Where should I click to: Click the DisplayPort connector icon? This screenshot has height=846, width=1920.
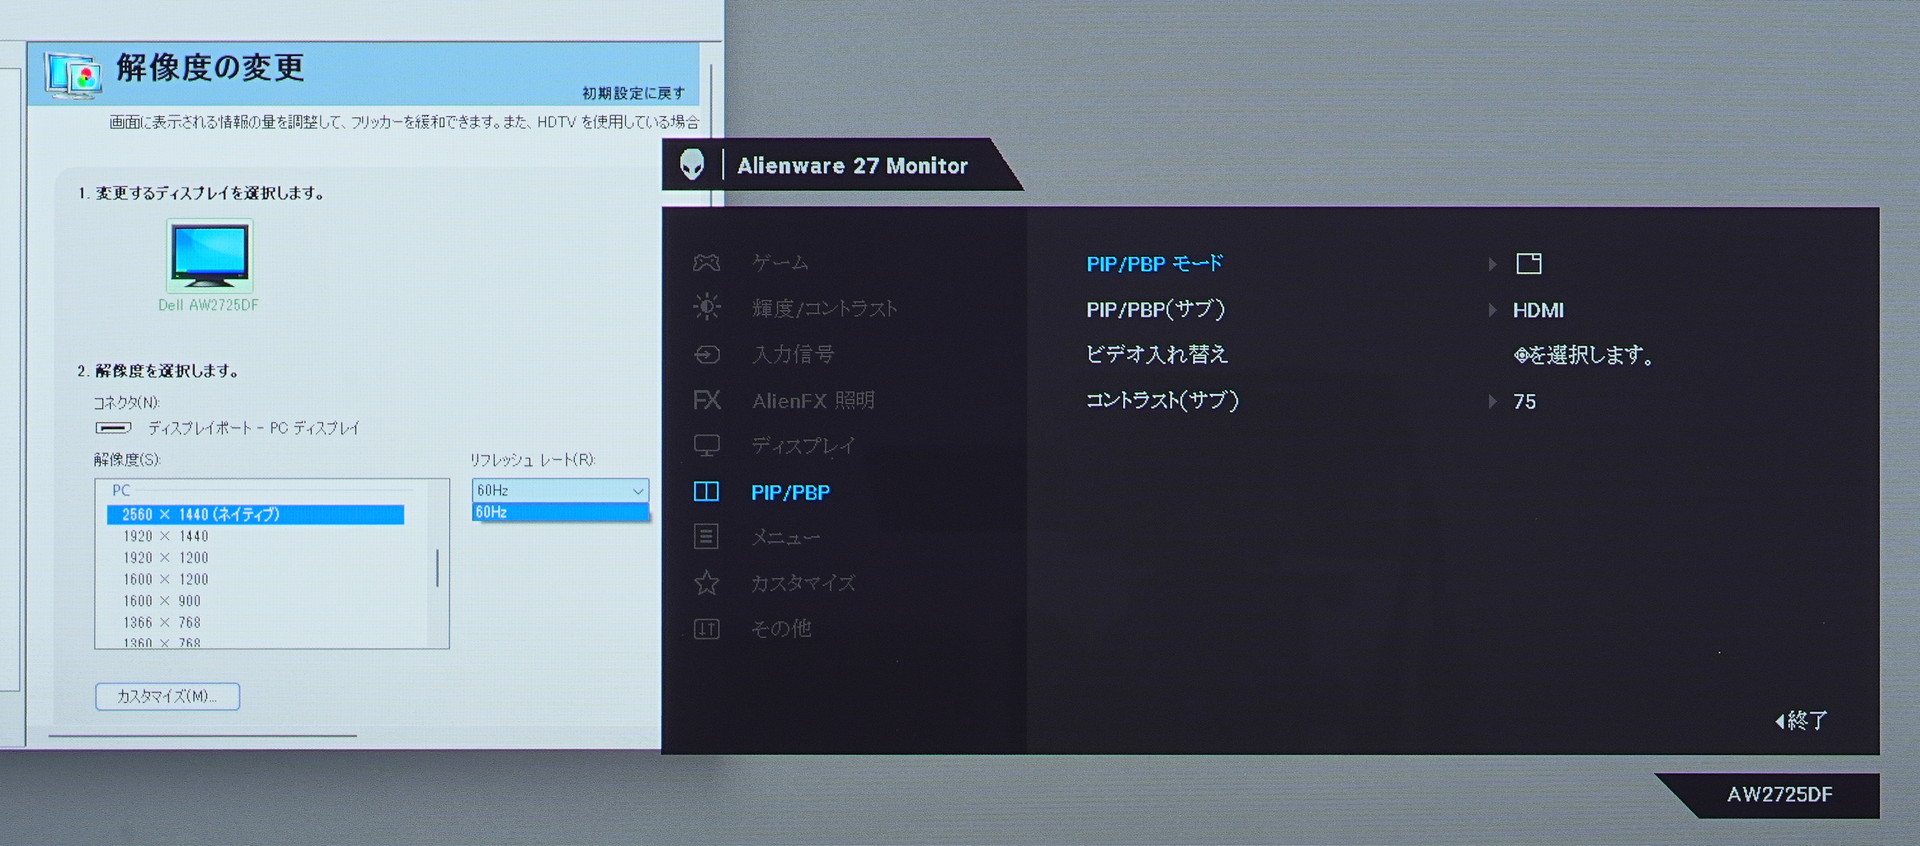tap(113, 428)
